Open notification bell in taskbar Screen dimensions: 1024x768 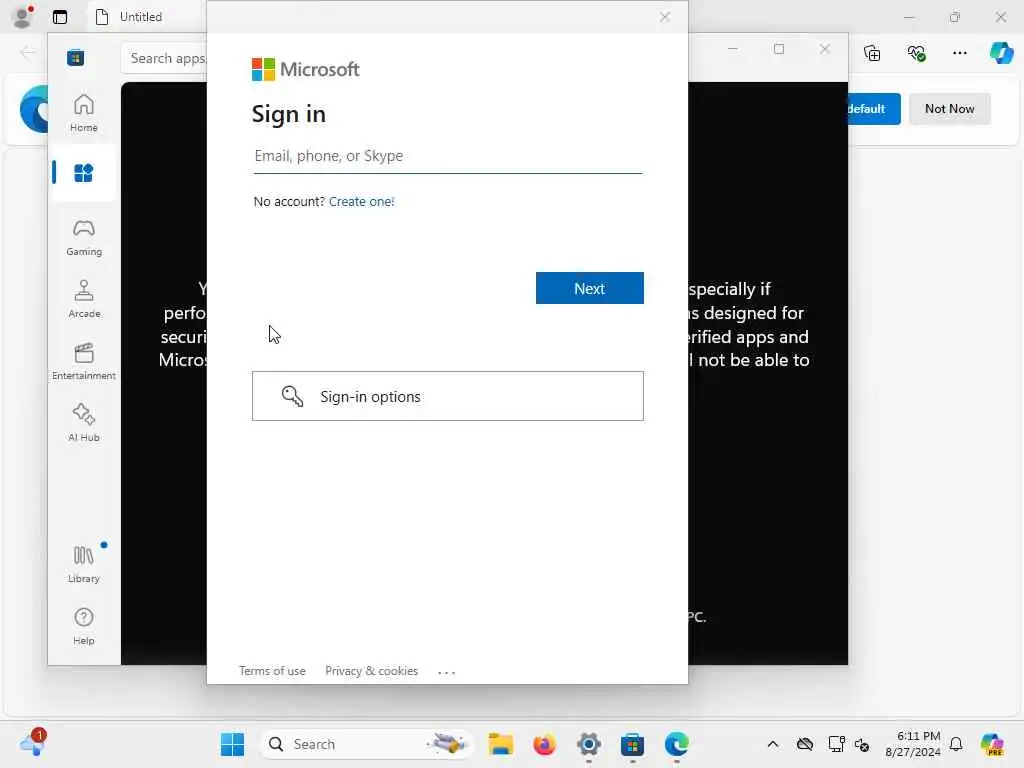tap(956, 744)
